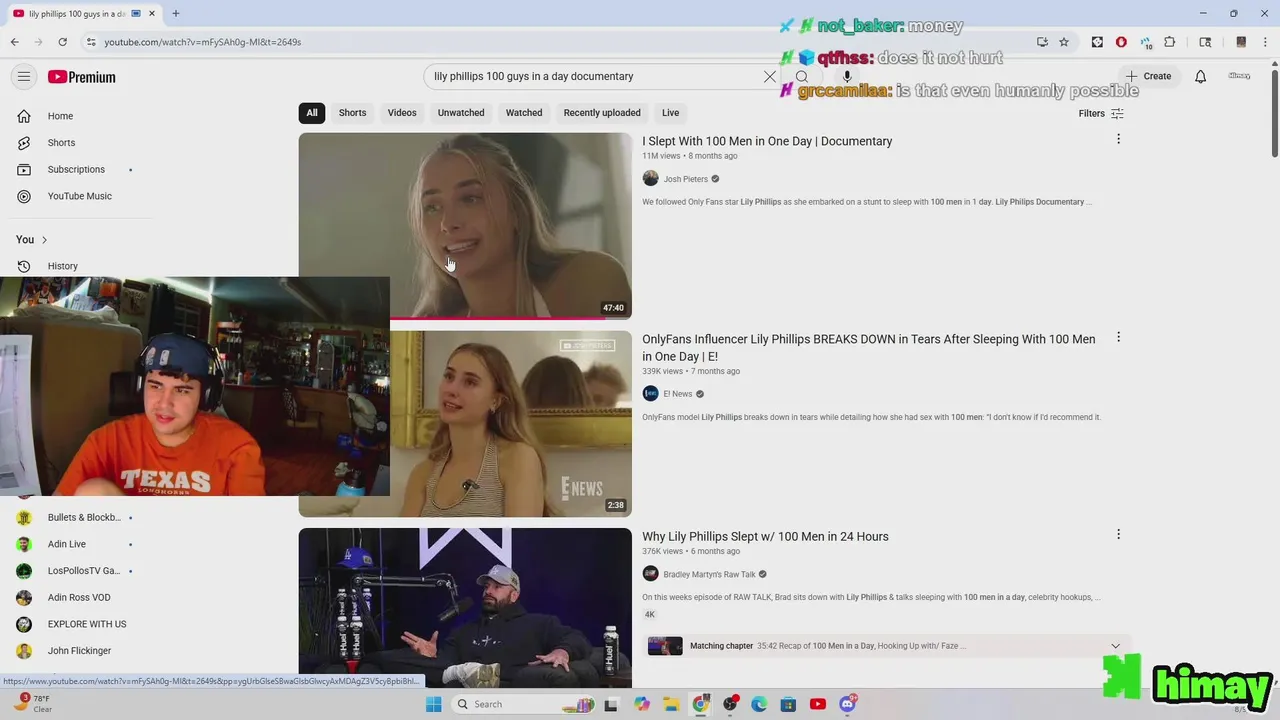Click the magnifier search button

point(802,76)
